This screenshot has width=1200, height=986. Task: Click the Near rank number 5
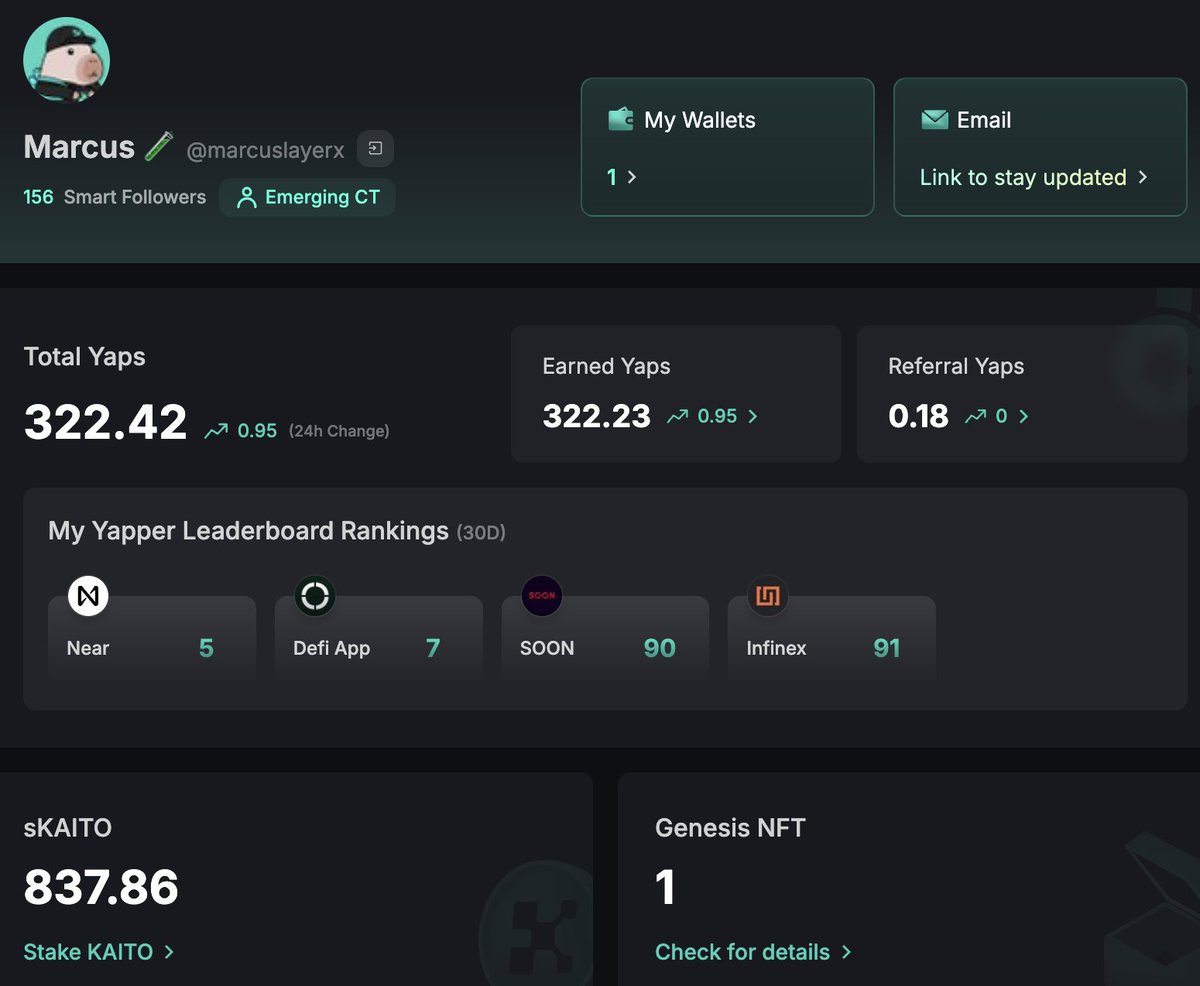click(x=206, y=648)
